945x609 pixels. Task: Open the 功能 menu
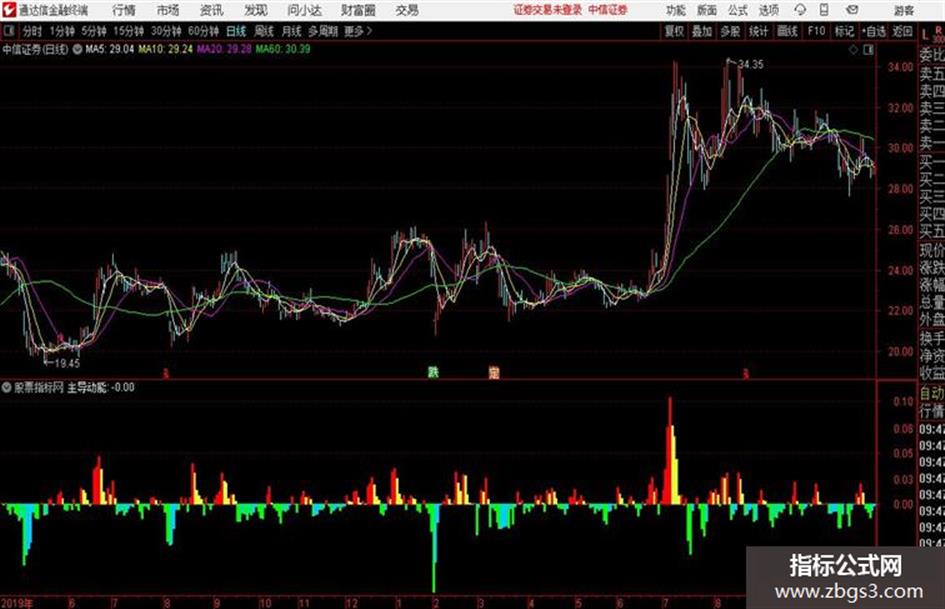pyautogui.click(x=676, y=10)
